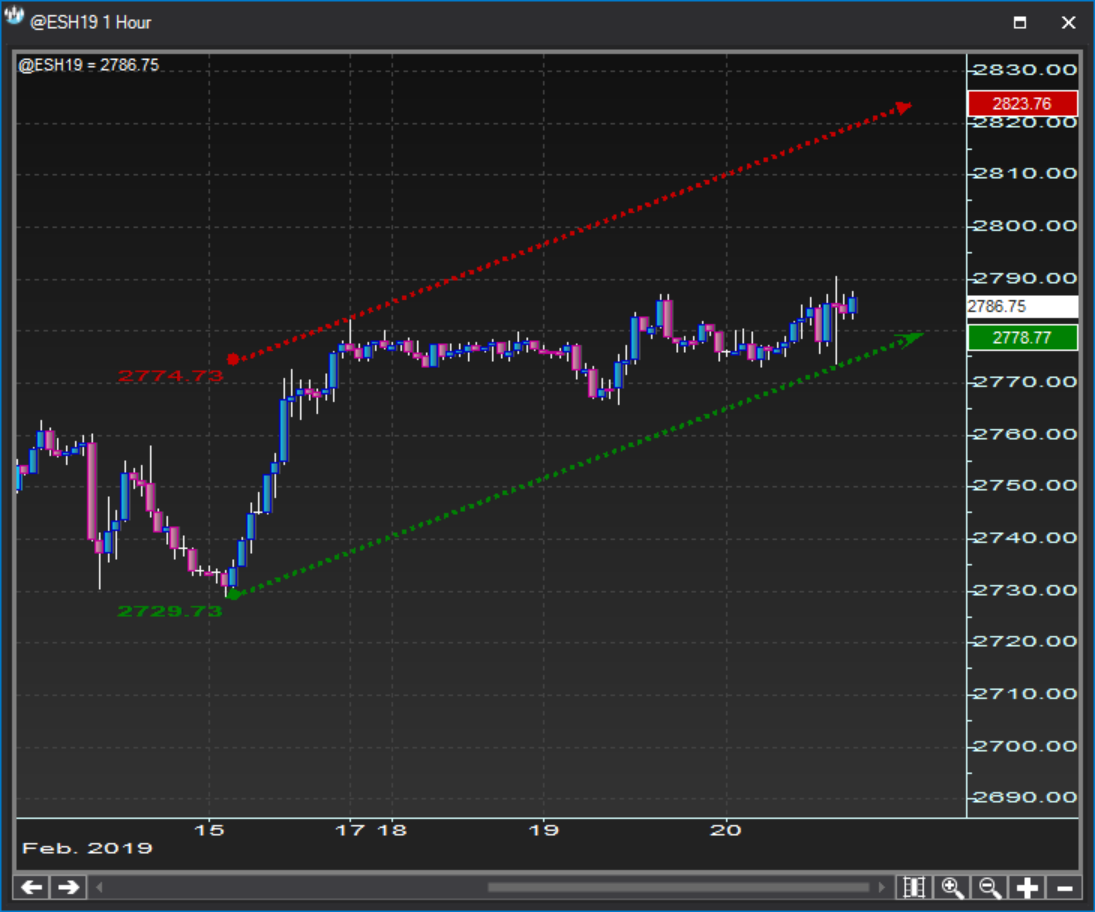Click the green starting point at 2729.73
Image resolution: width=1095 pixels, height=912 pixels.
[233, 594]
